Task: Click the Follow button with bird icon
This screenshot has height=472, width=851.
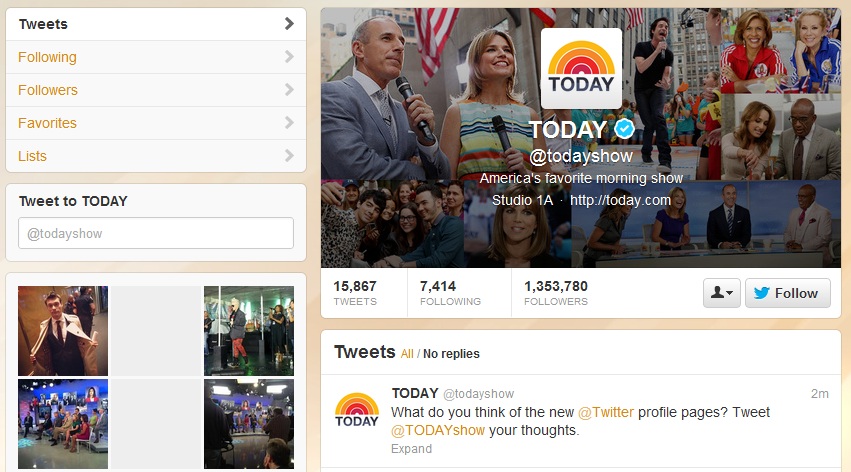Action: pyautogui.click(x=788, y=293)
